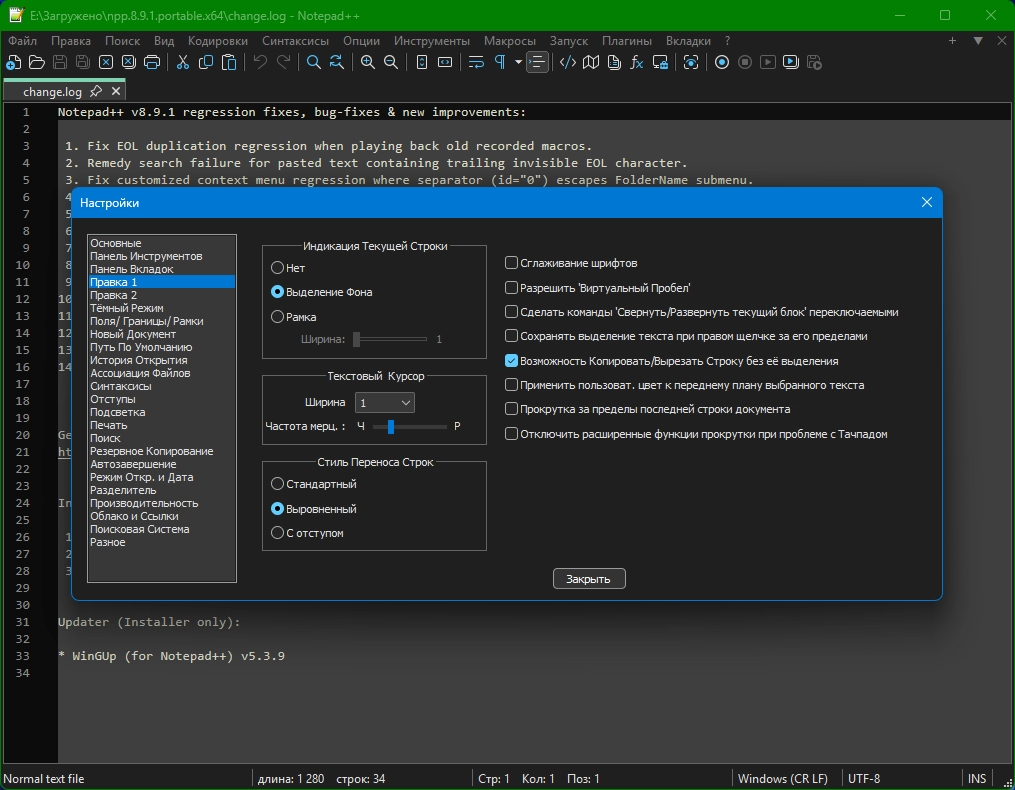Click the Cut scissors icon

[x=183, y=62]
